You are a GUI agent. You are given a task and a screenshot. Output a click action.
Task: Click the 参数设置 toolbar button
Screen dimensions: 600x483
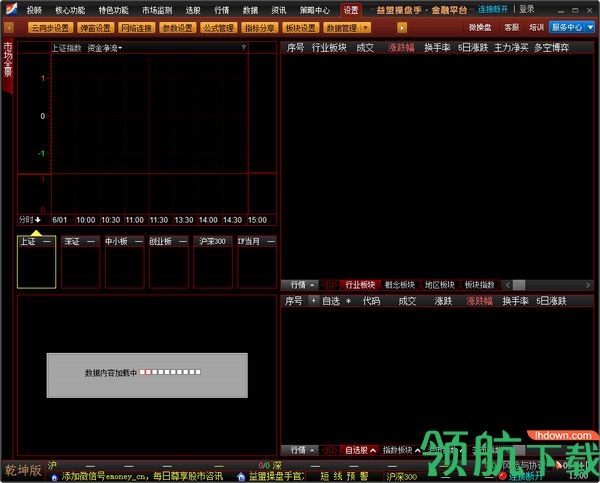178,28
